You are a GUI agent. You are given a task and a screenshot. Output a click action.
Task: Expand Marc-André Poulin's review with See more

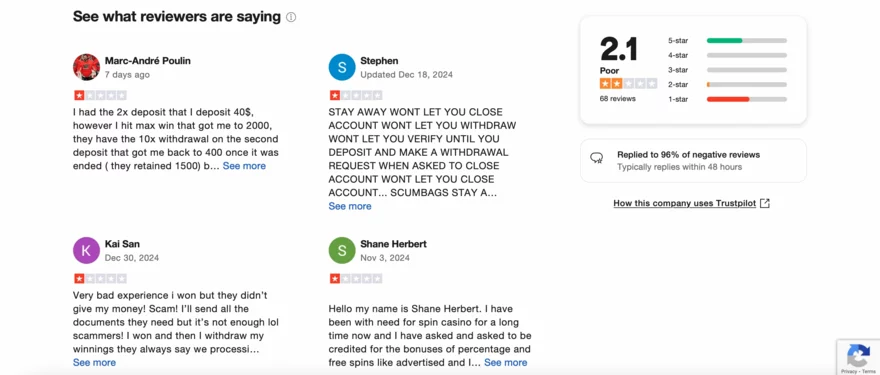(244, 166)
